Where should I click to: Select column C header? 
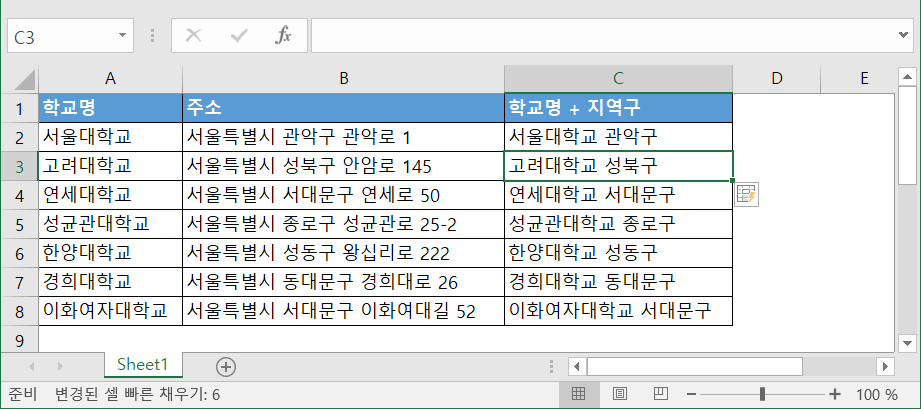tap(619, 79)
